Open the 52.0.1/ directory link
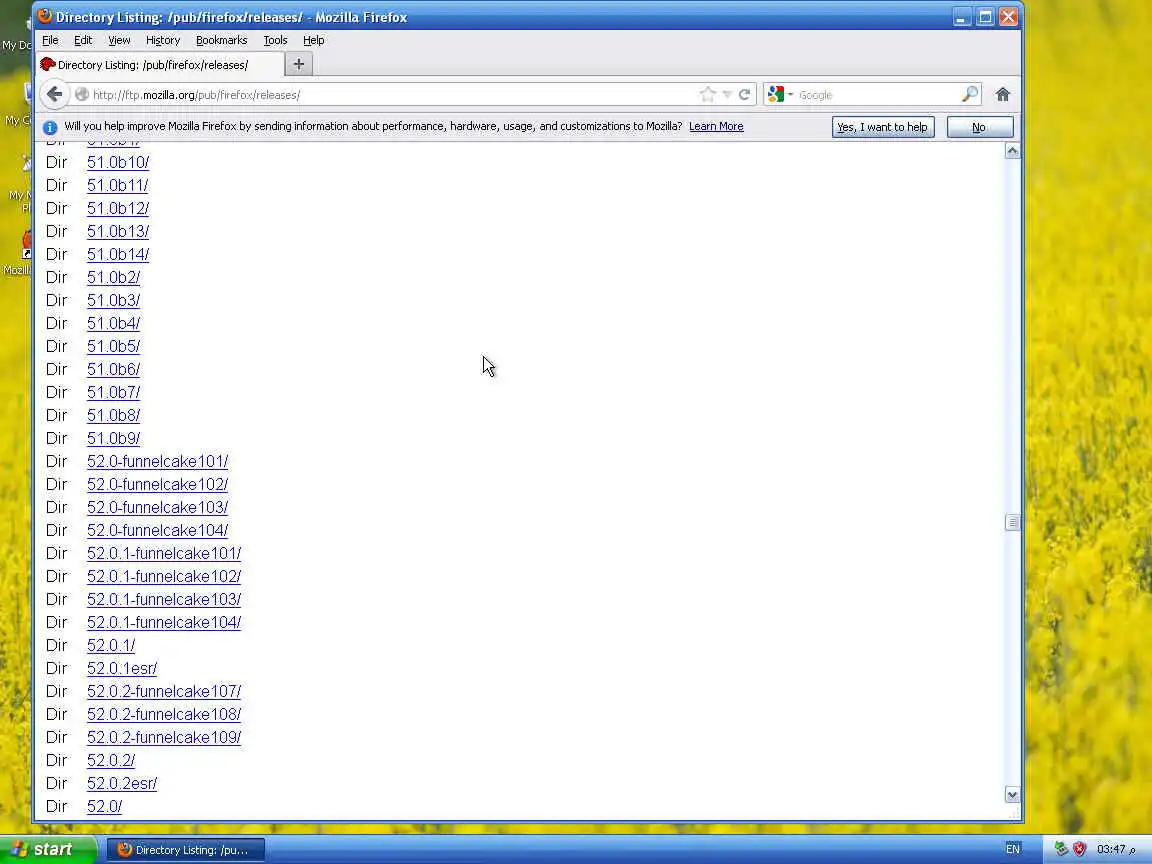Screen dimensions: 1152x864 pos(111,646)
